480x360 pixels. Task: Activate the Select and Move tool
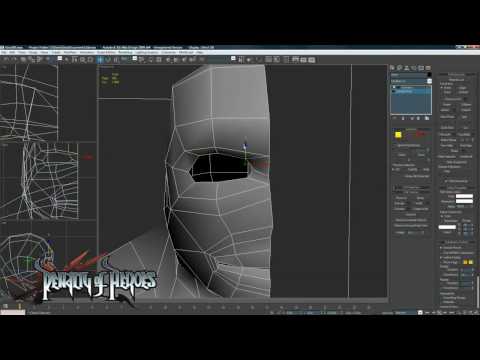click(100, 60)
